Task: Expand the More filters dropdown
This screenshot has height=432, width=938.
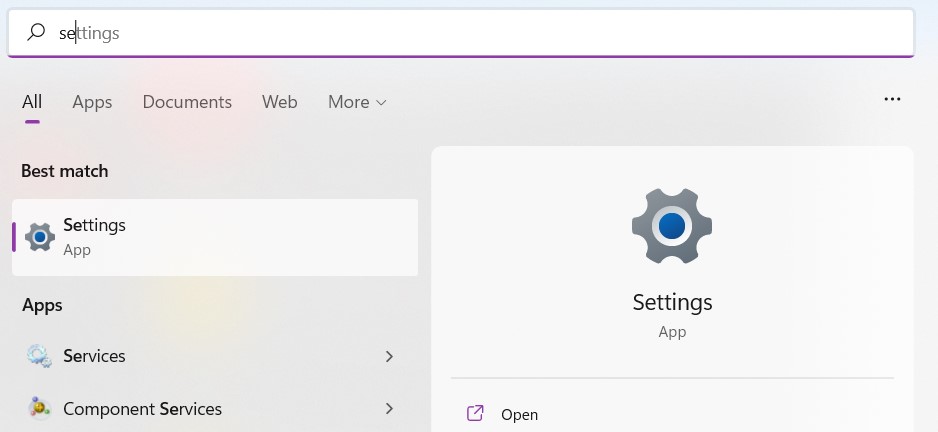Action: click(357, 102)
